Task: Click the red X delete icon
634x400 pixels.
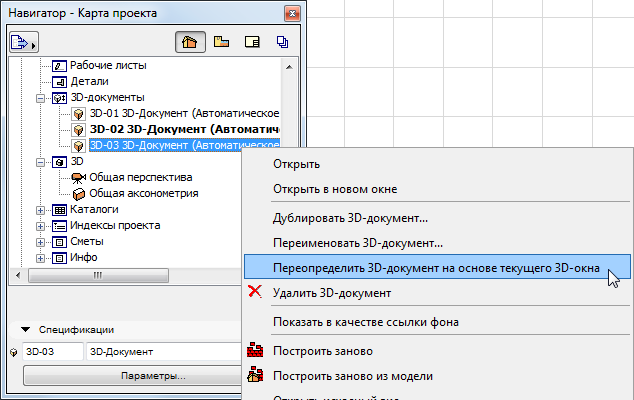Action: tap(255, 291)
